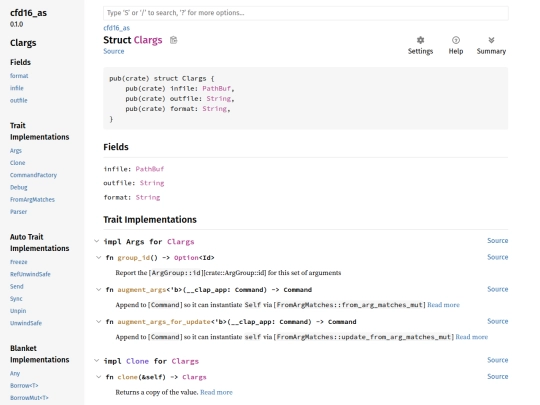Open the Help question mark icon
The height and width of the screenshot is (405, 540).
pyautogui.click(x=456, y=40)
